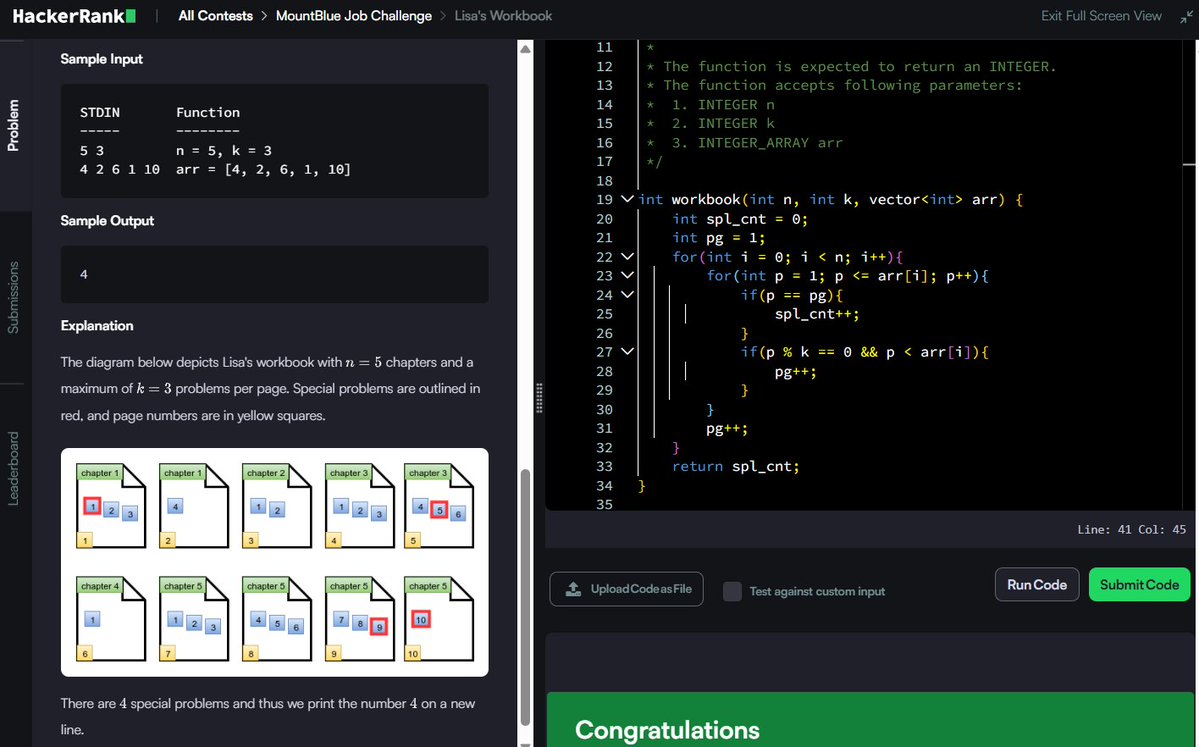This screenshot has height=747, width=1199.
Task: Click the 'int pg = 1;' code line
Action: pos(718,238)
